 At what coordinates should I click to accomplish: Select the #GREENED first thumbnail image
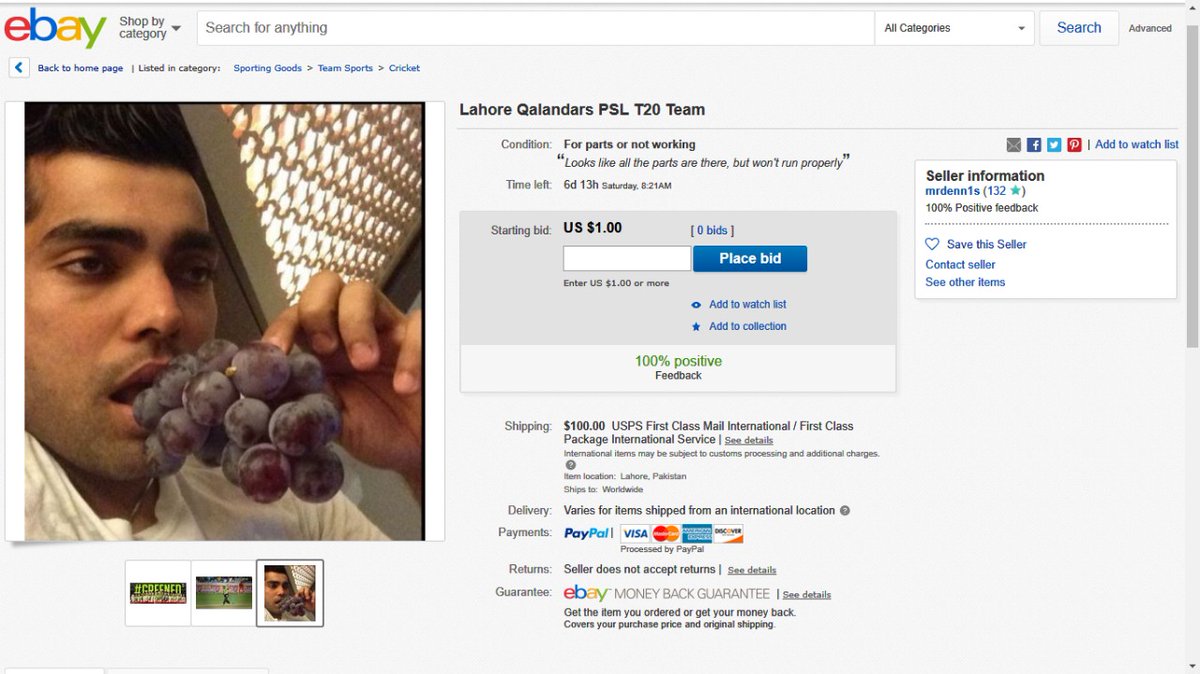[158, 593]
